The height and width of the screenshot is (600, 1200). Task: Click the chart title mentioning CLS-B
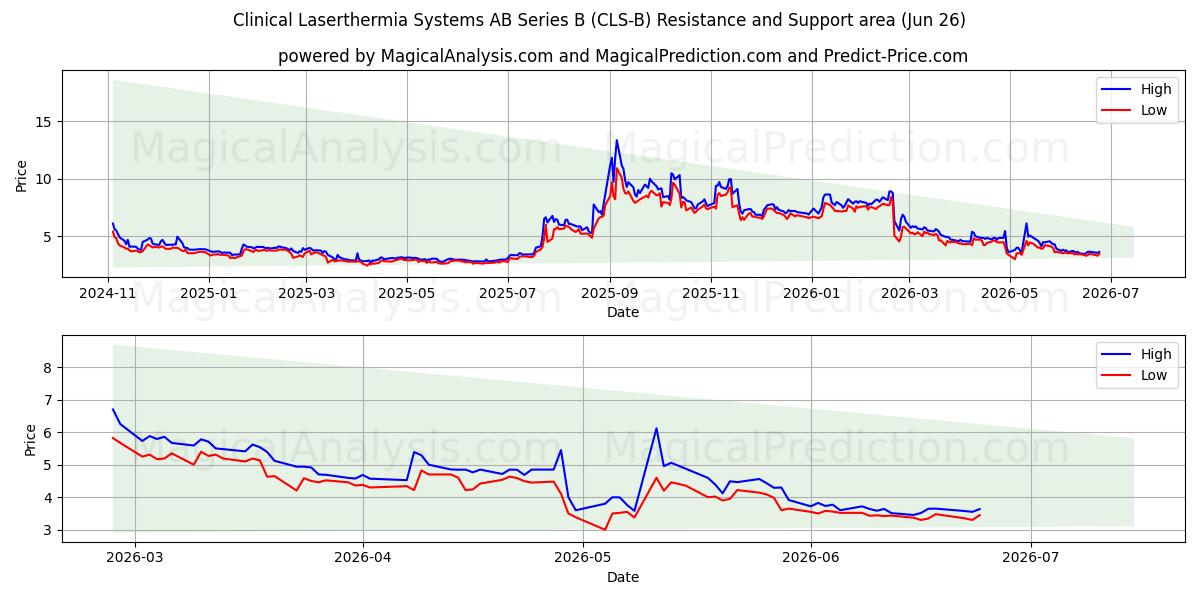(599, 20)
